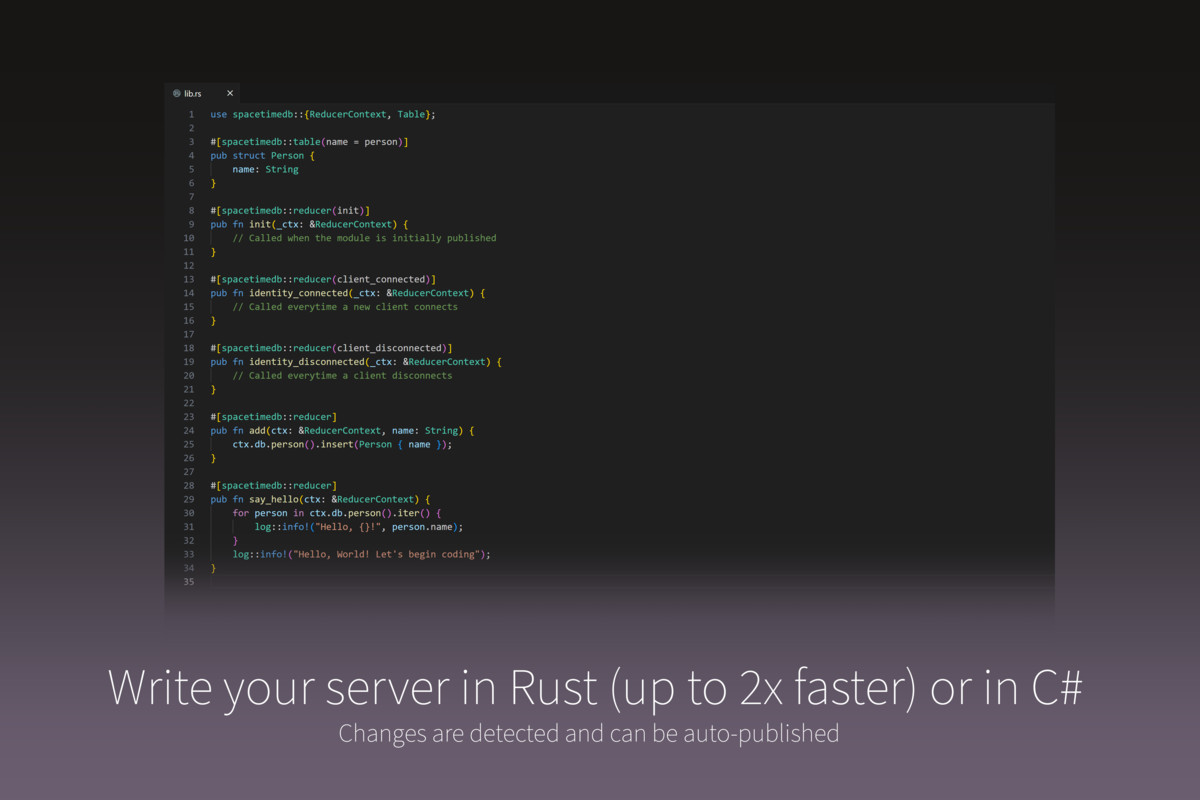Toggle selection of line number 33

[189, 554]
